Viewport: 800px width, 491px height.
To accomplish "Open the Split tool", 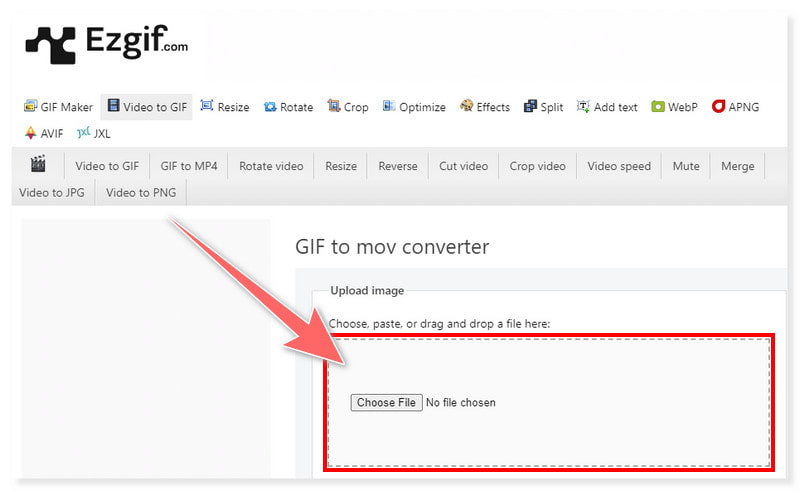I will (x=543, y=107).
